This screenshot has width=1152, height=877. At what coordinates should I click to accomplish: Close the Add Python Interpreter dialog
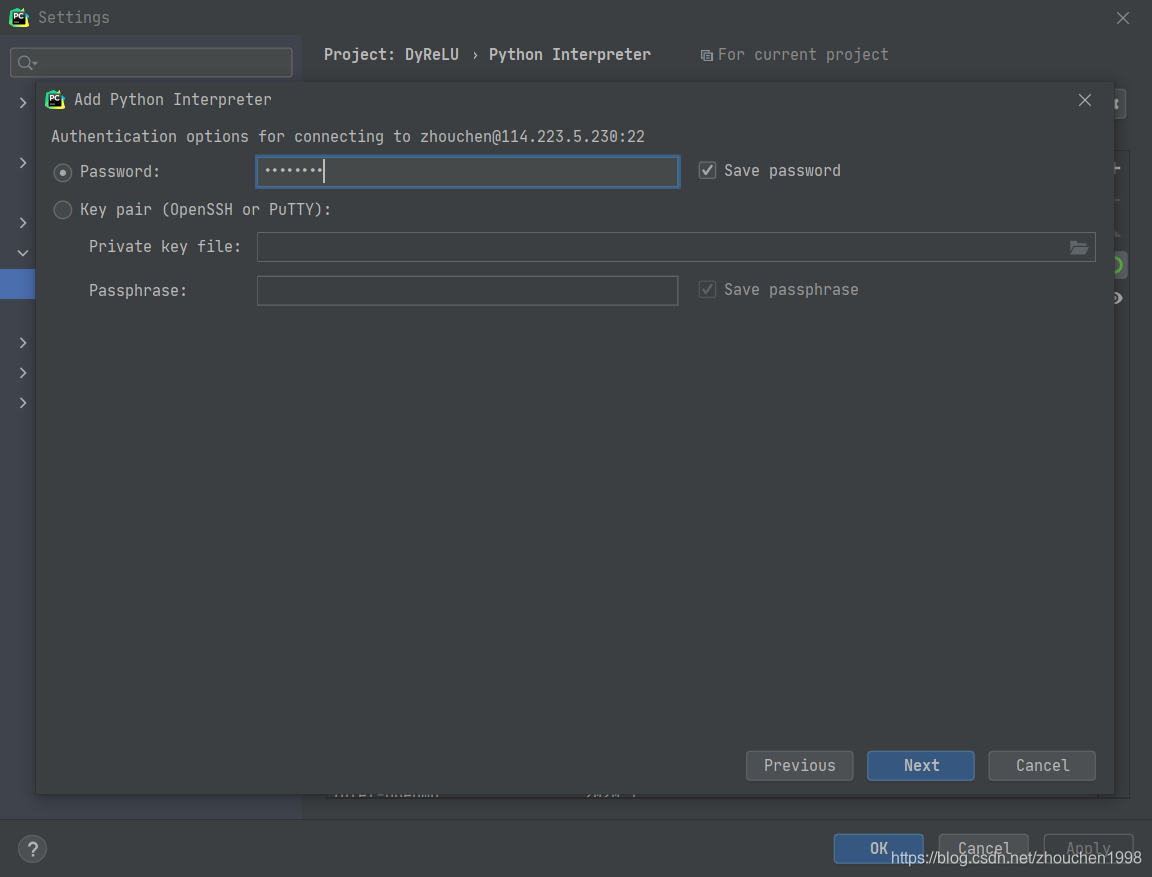(x=1084, y=100)
